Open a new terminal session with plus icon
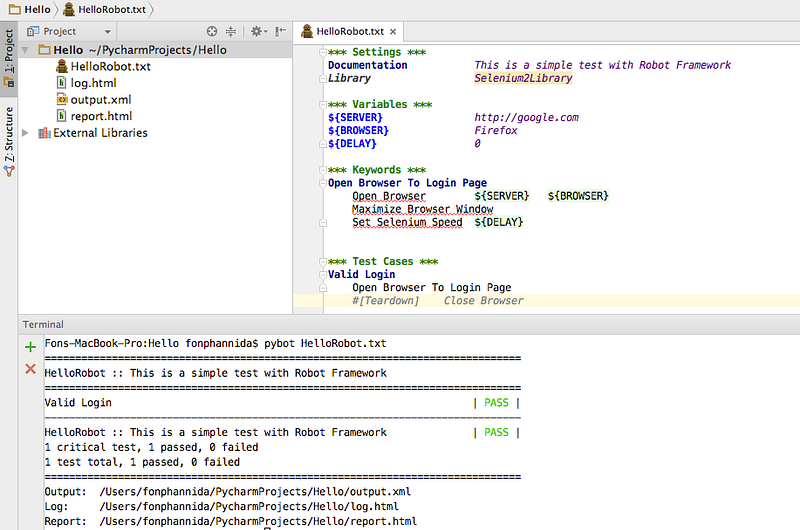800x530 pixels. pos(31,347)
